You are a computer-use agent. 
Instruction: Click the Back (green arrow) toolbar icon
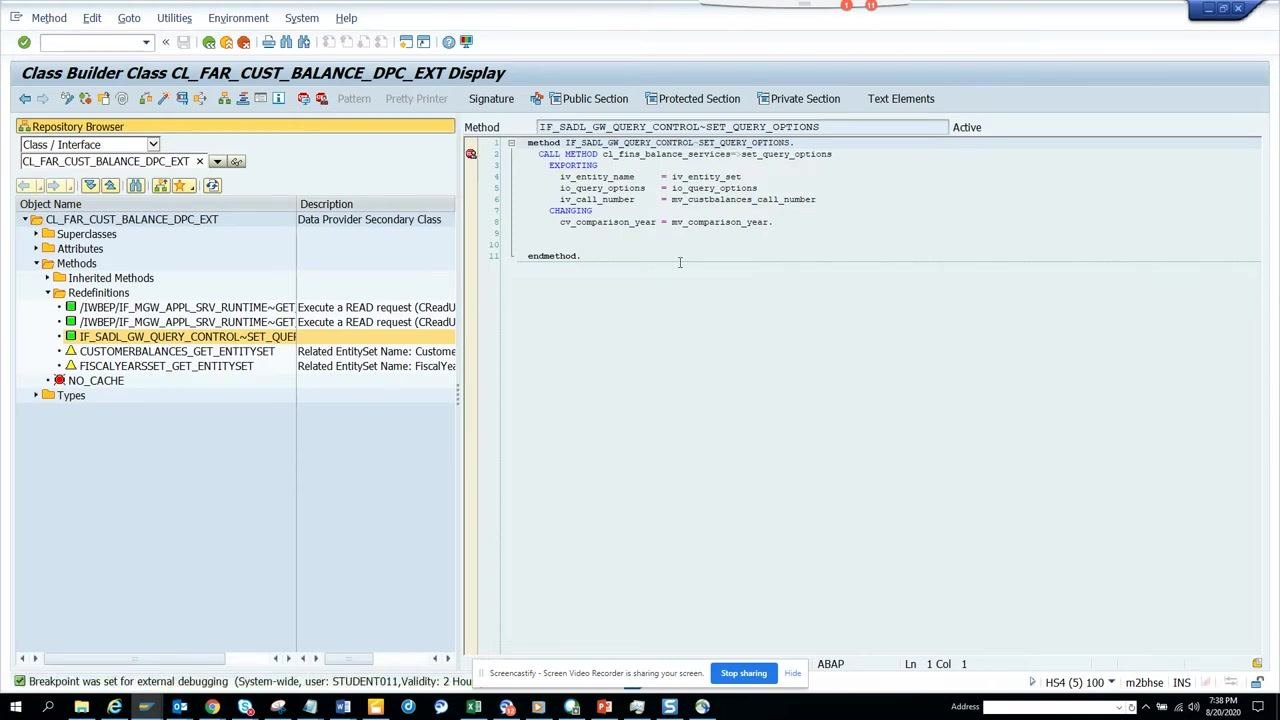pyautogui.click(x=209, y=42)
